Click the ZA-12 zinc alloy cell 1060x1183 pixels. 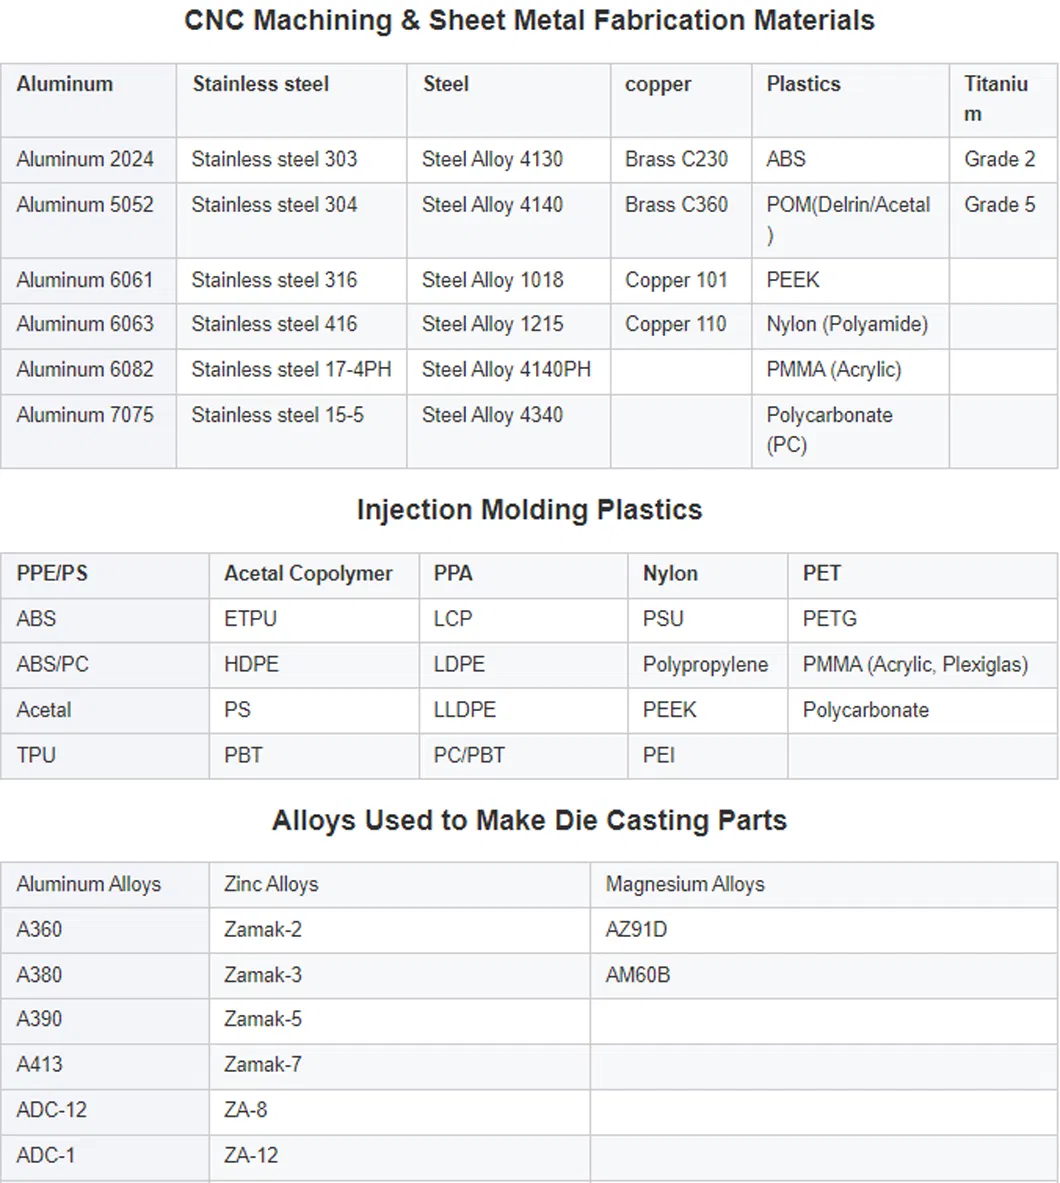(x=251, y=1155)
